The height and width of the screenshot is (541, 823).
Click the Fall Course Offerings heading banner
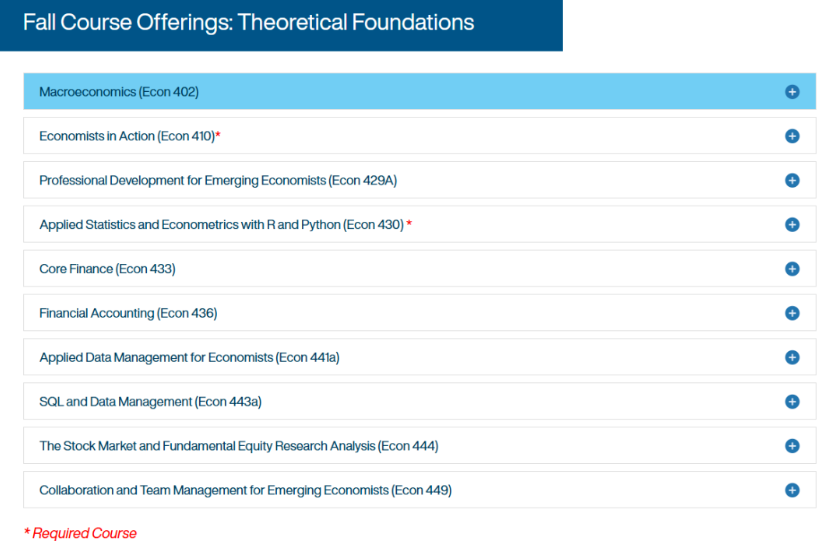click(248, 22)
